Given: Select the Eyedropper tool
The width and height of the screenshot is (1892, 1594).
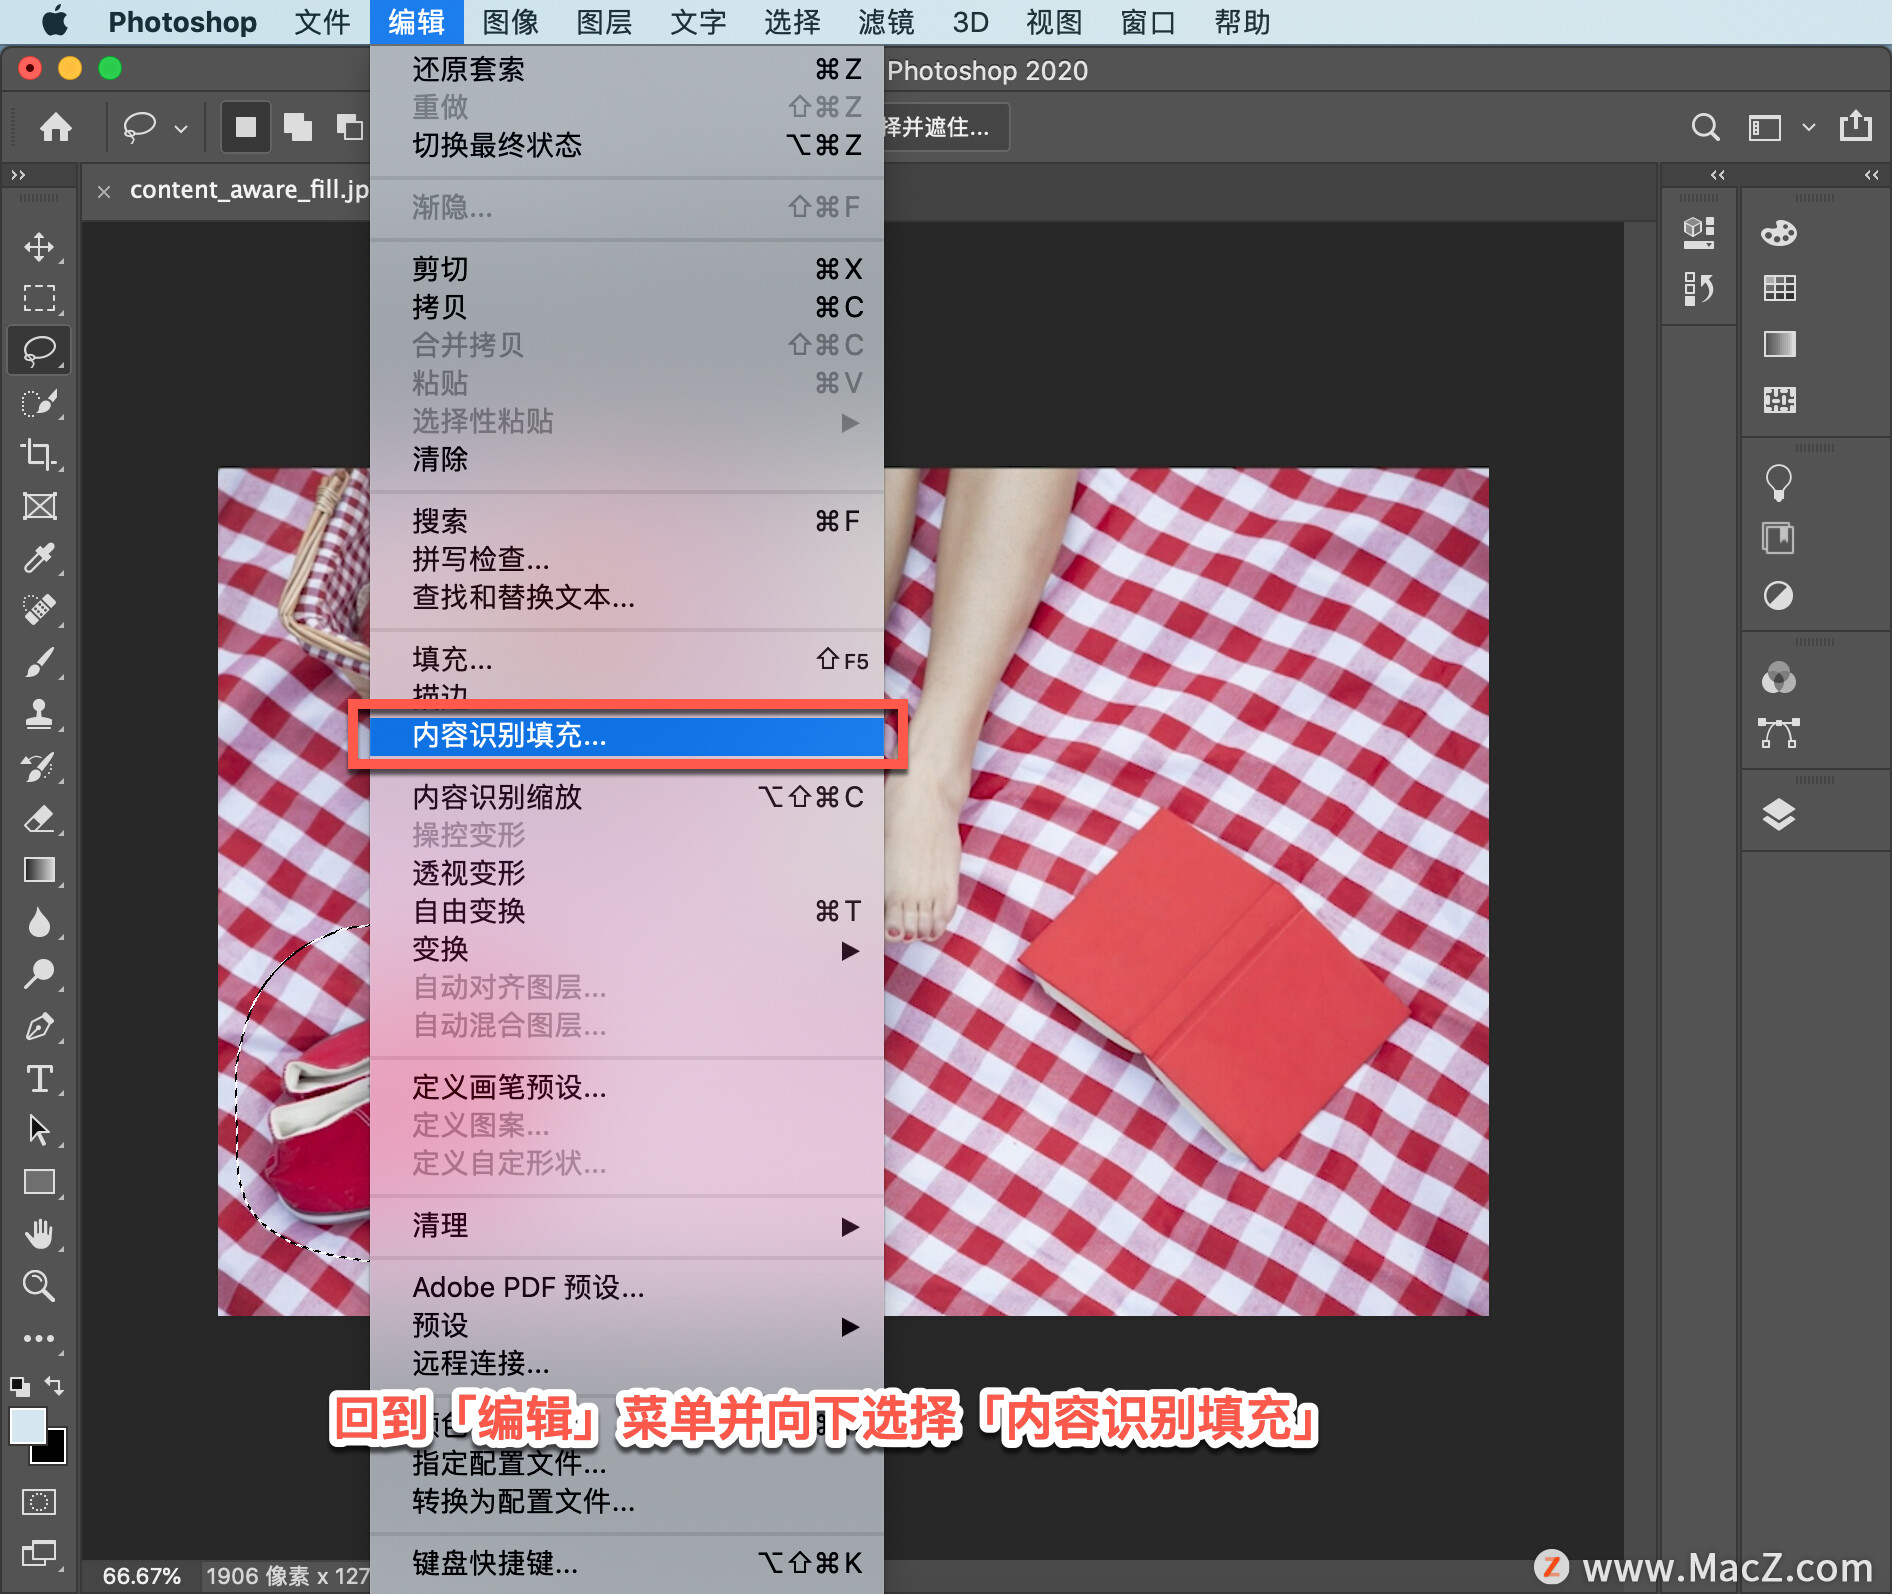Looking at the screenshot, I should 39,557.
